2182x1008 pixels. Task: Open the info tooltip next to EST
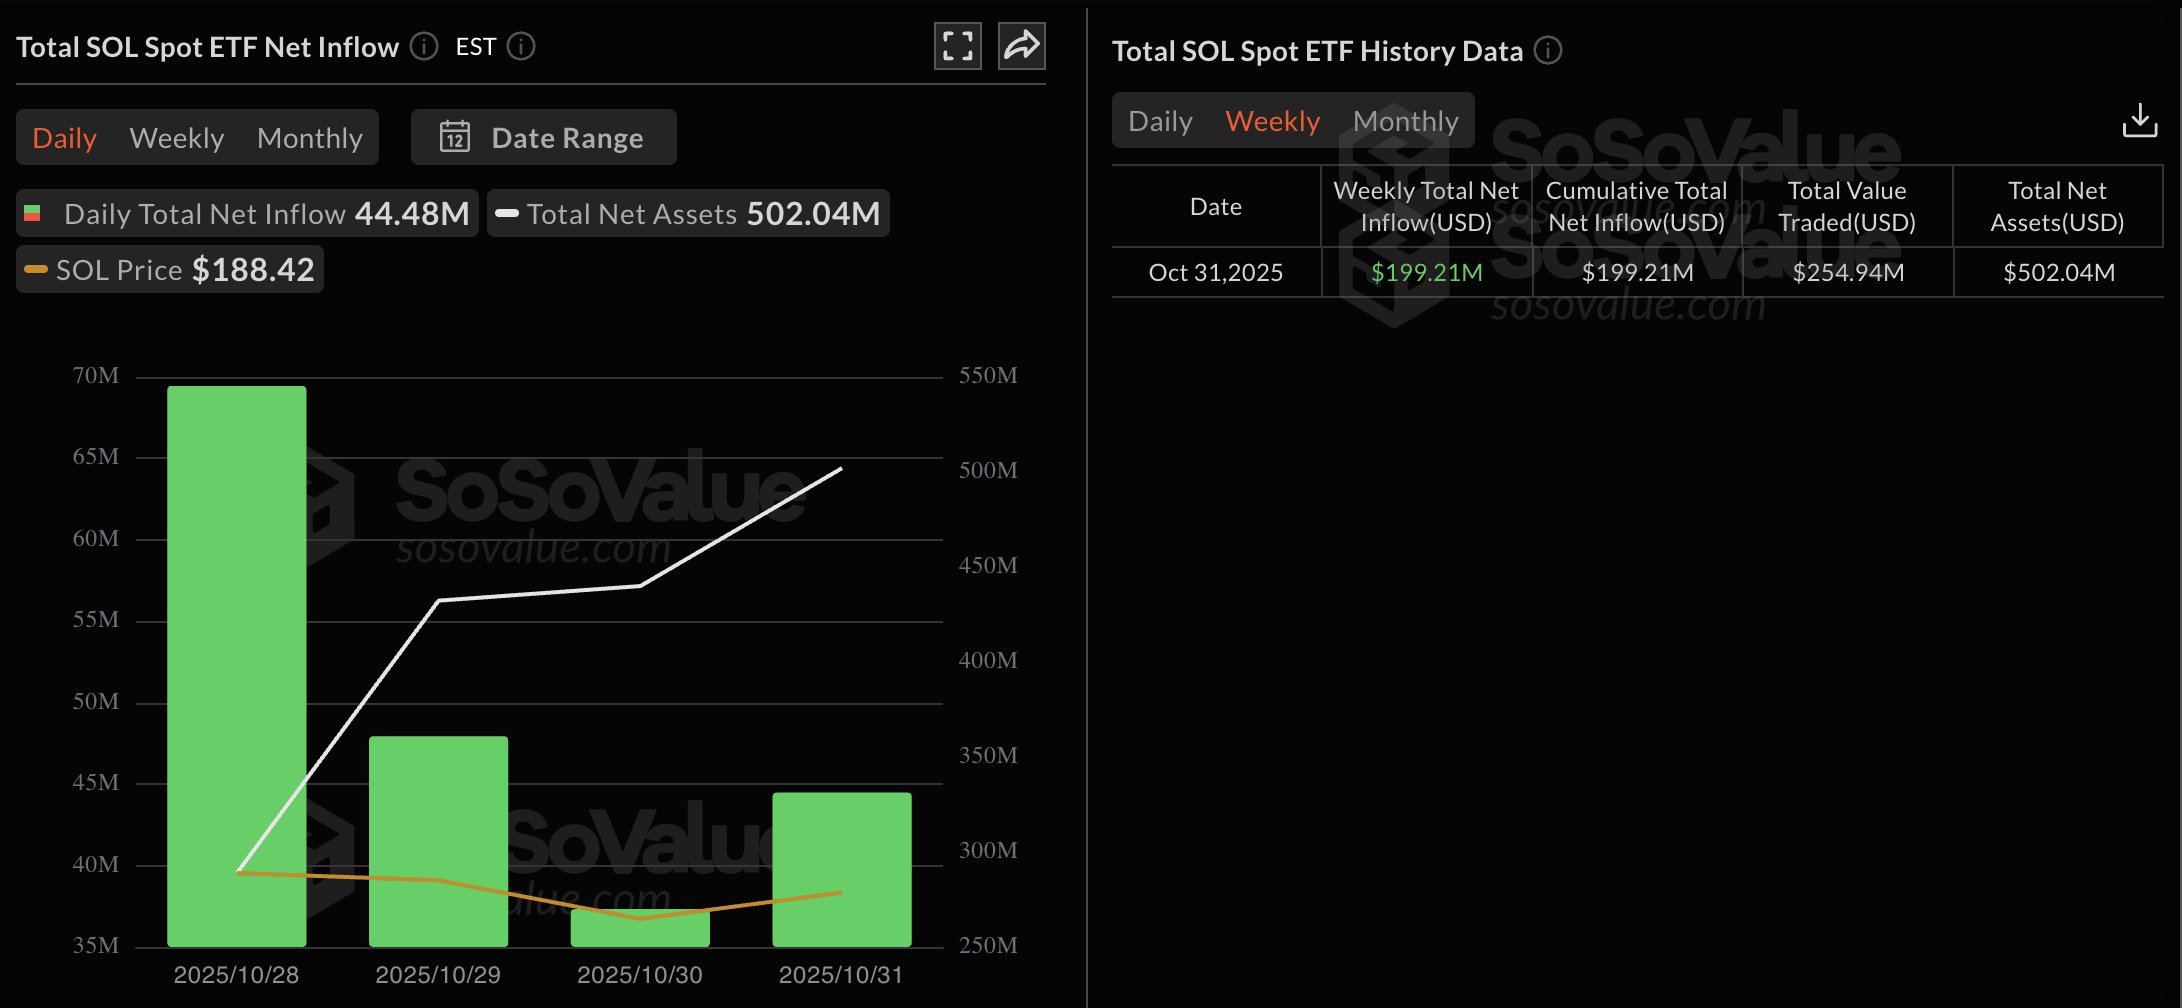coord(521,46)
